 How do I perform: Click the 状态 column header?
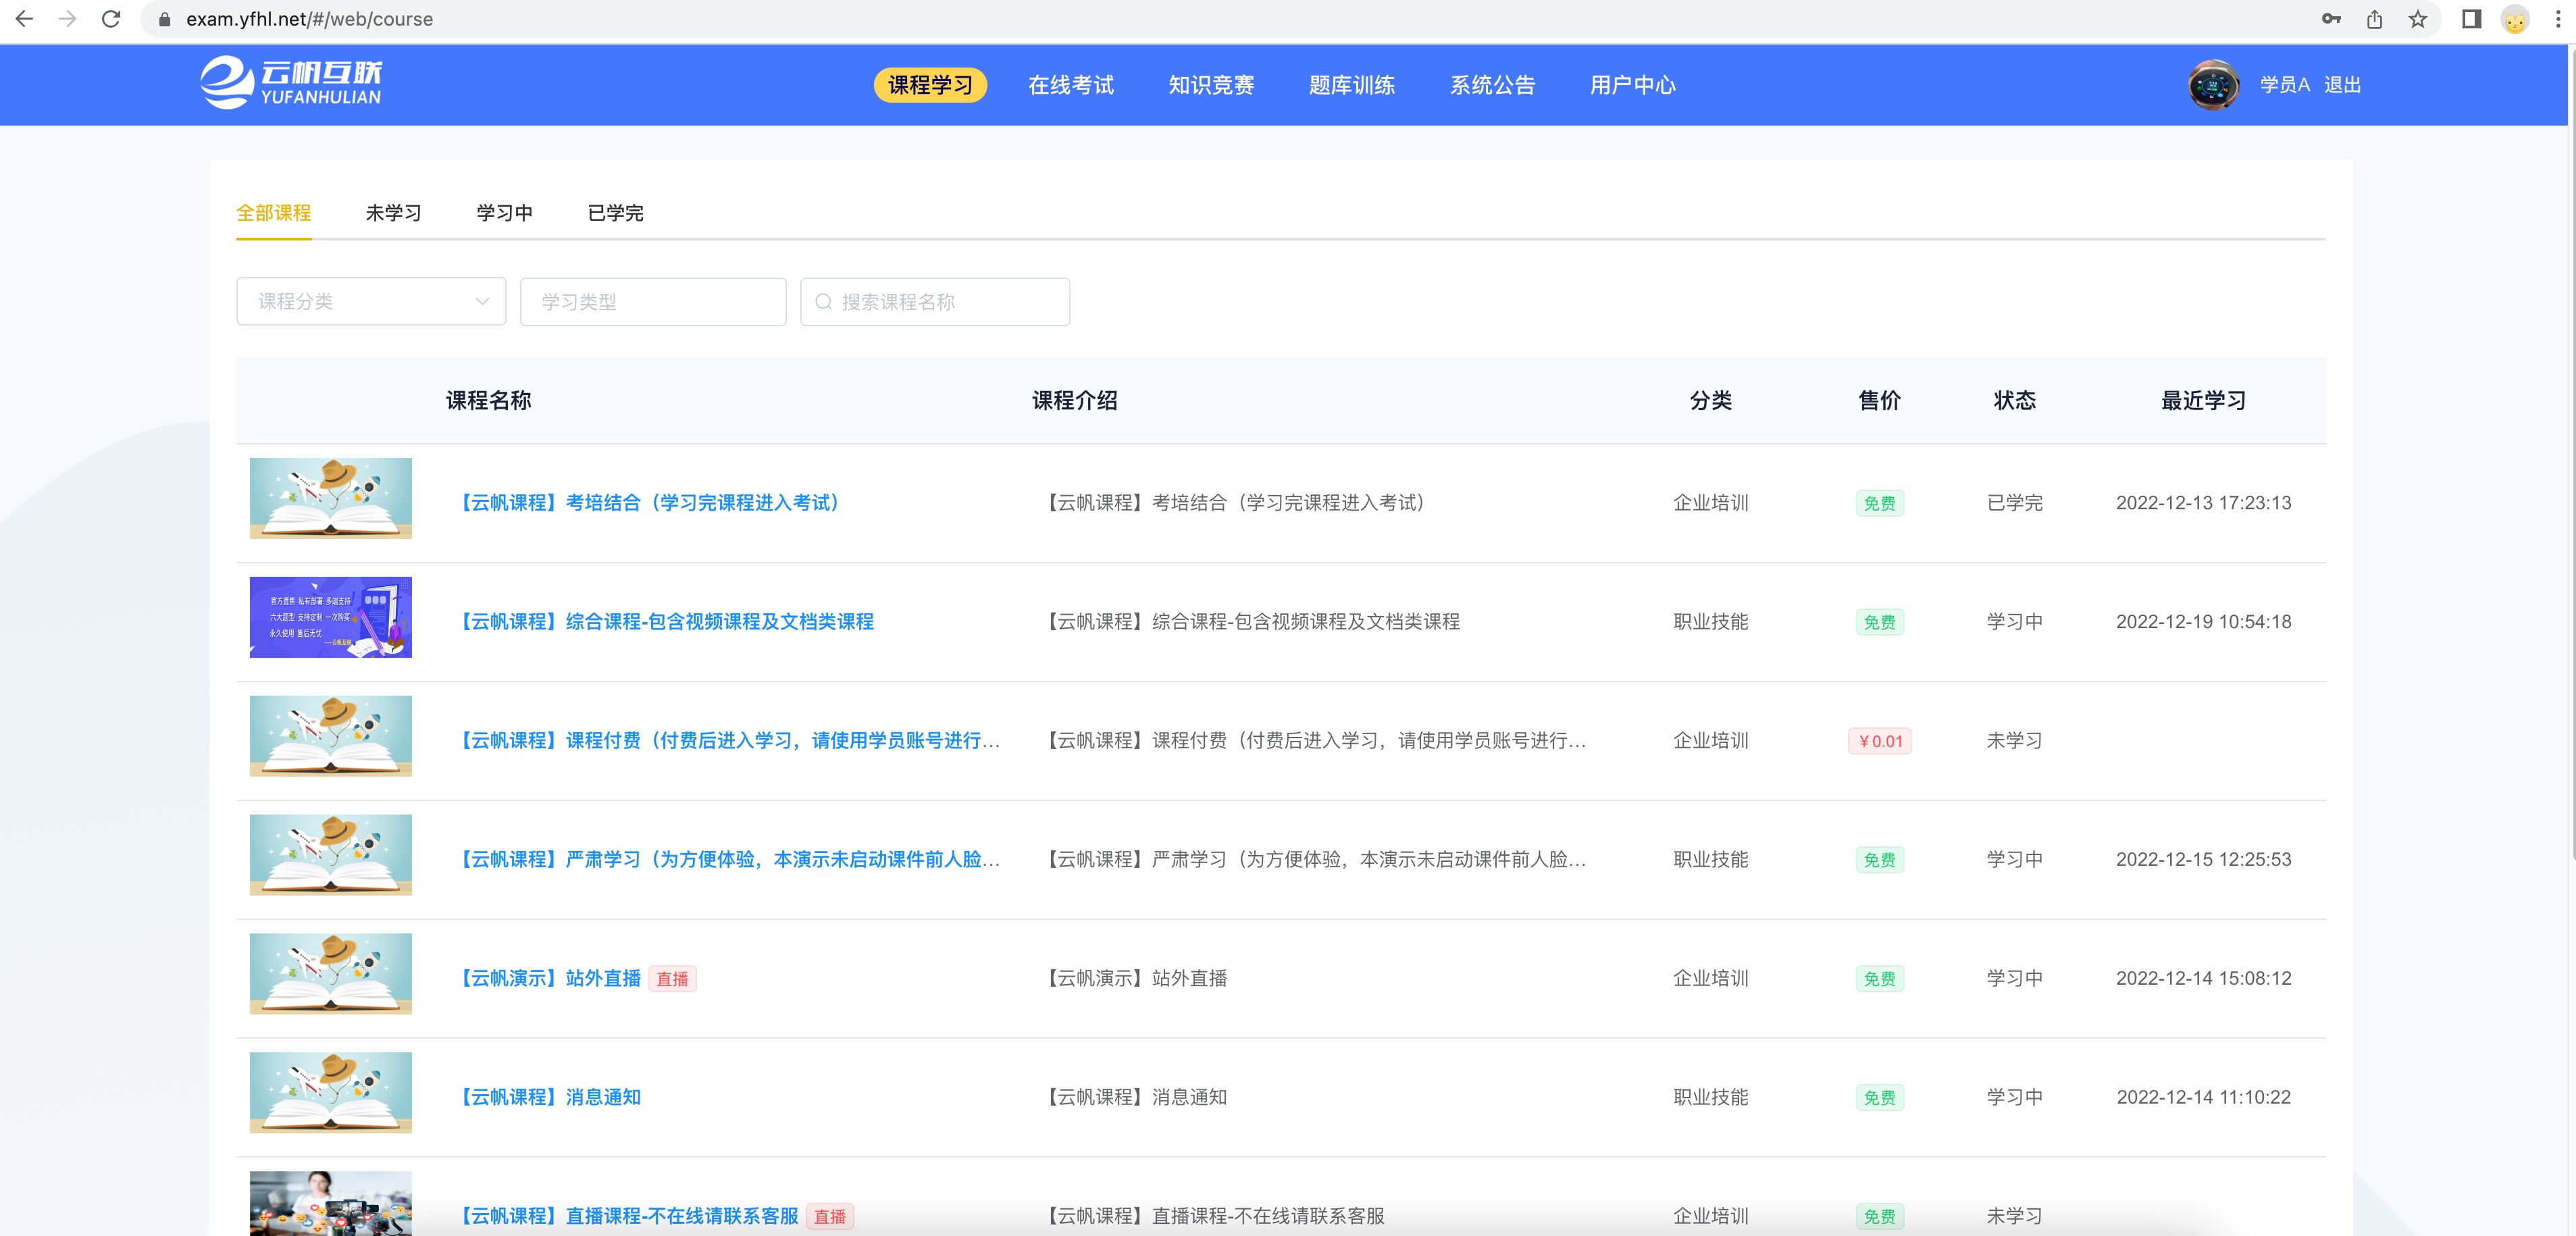click(2014, 401)
